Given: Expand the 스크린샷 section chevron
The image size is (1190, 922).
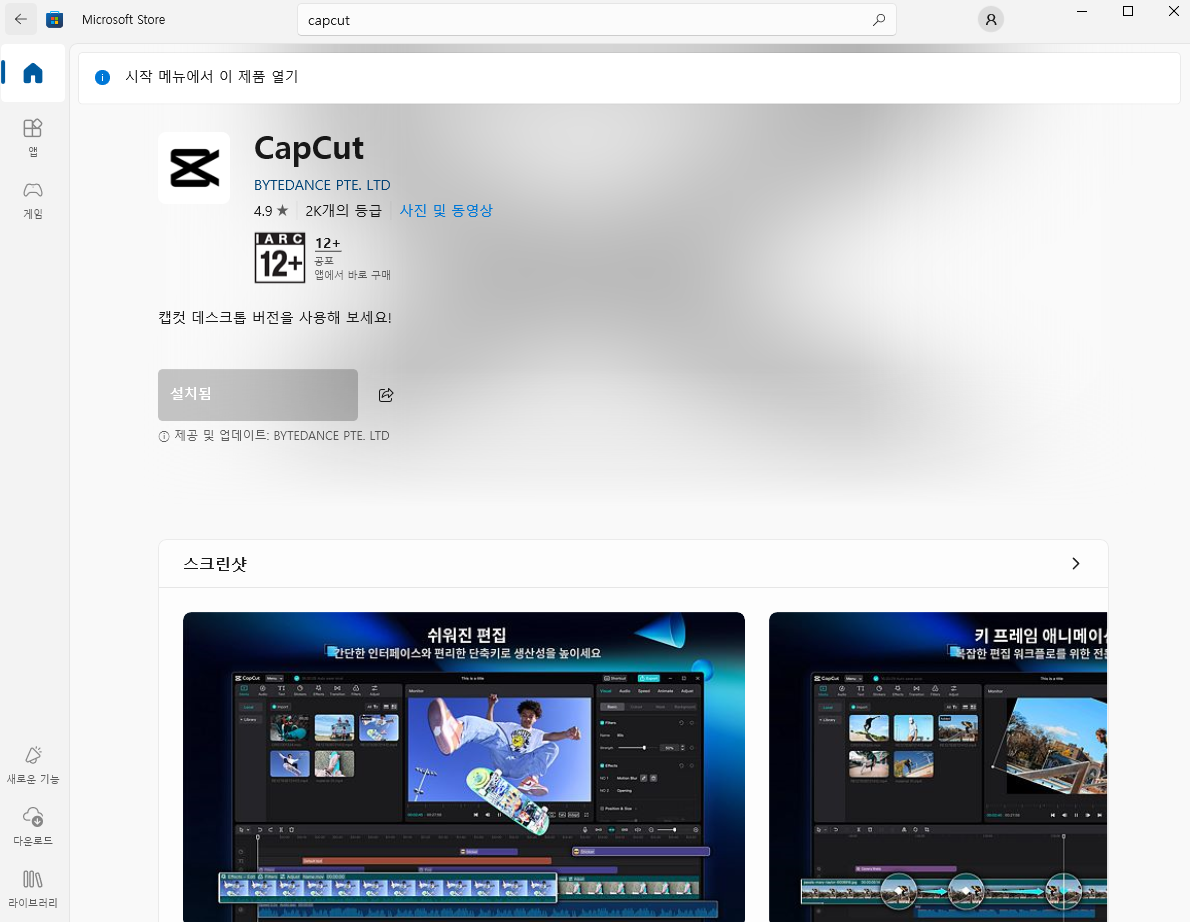Looking at the screenshot, I should (x=1075, y=563).
